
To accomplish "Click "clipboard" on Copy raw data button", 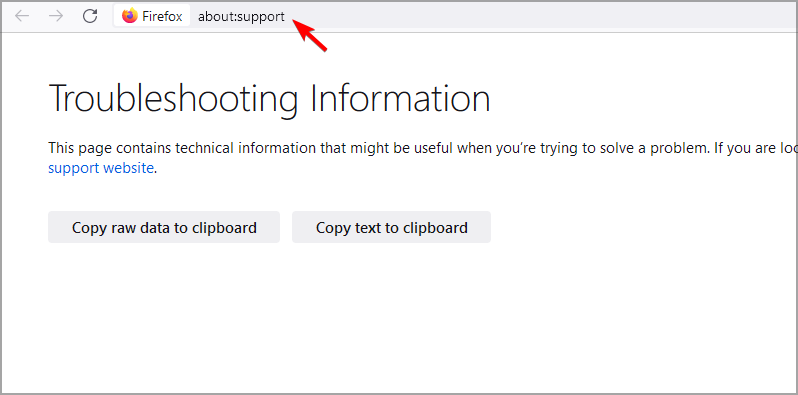I will [224, 228].
